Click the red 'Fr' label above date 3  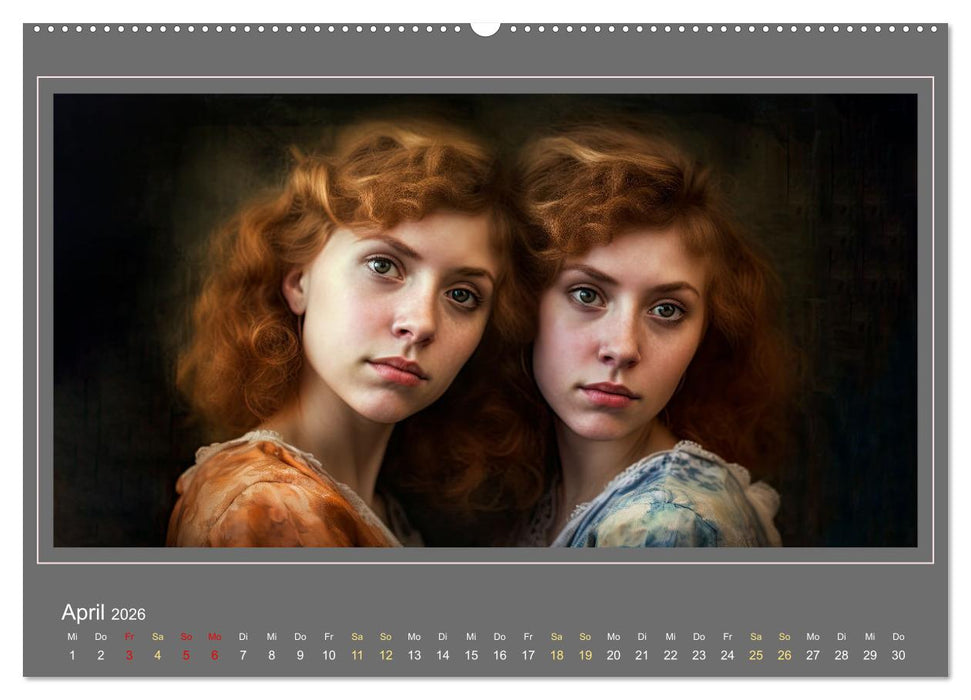point(129,636)
